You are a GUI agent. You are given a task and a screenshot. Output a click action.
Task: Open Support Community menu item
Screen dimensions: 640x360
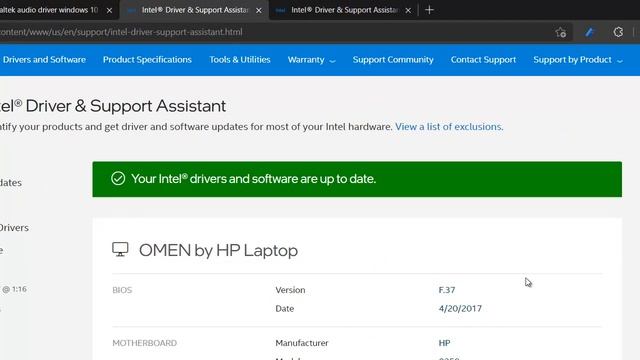tap(393, 60)
